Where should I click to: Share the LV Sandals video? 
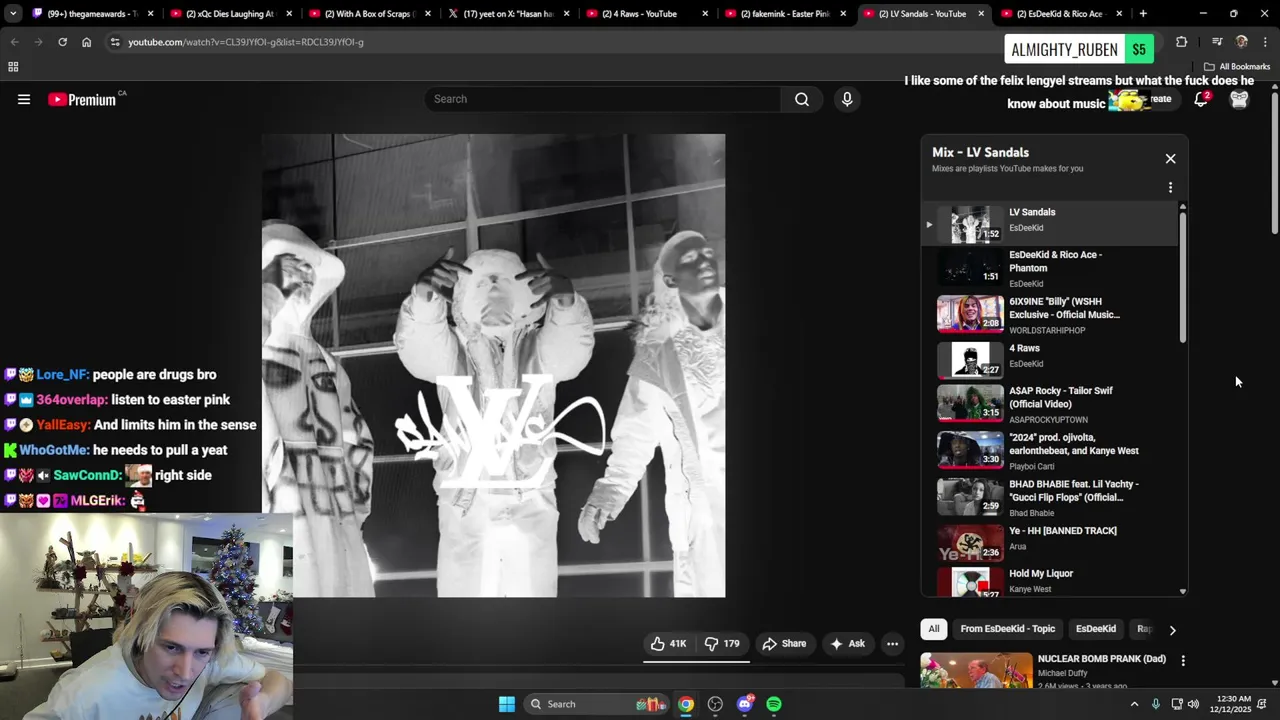[x=784, y=644]
